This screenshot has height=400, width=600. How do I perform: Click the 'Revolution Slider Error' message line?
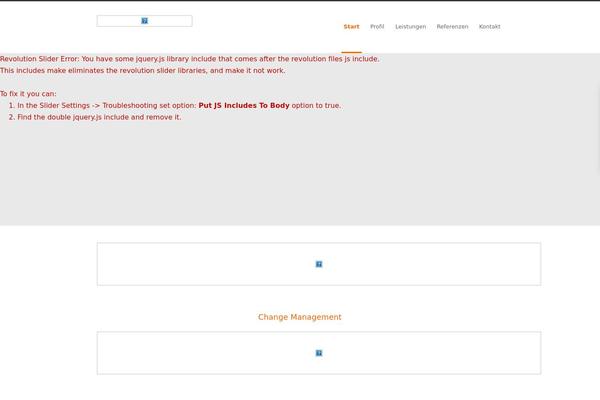point(190,59)
